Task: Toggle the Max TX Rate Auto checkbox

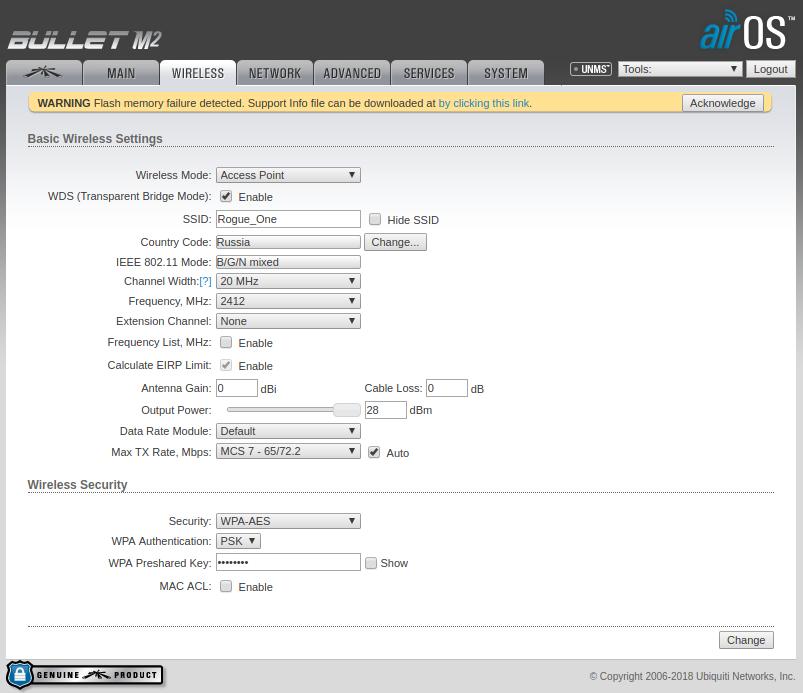Action: (x=374, y=452)
